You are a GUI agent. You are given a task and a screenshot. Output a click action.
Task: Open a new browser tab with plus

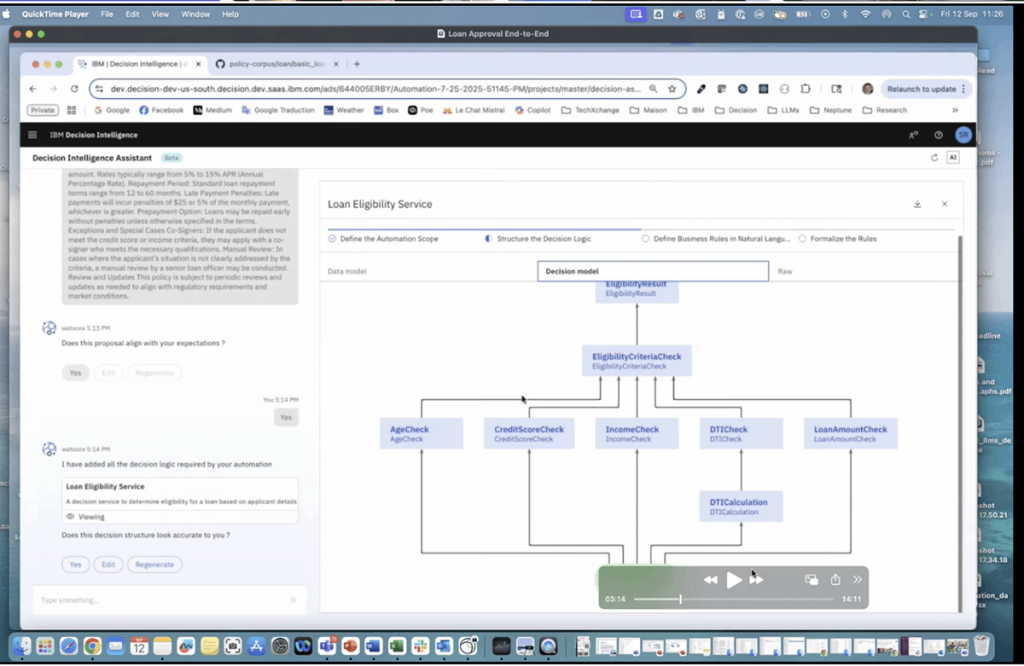click(x=357, y=64)
